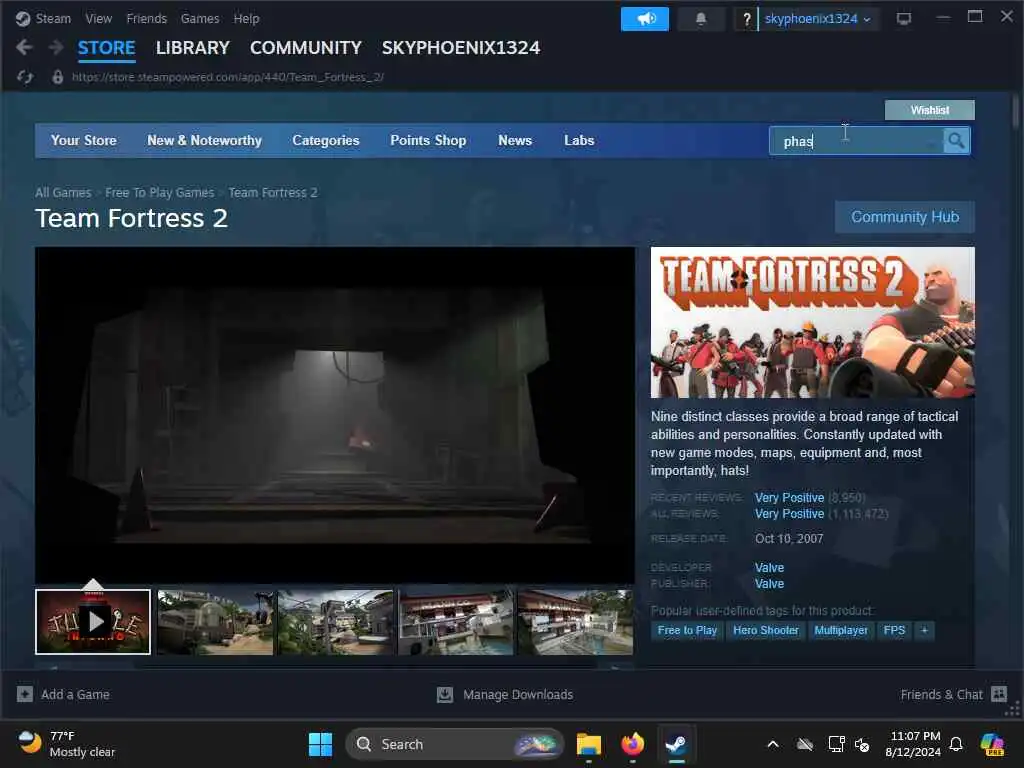Open the Friends & Chat icon
The image size is (1024, 768).
(999, 694)
